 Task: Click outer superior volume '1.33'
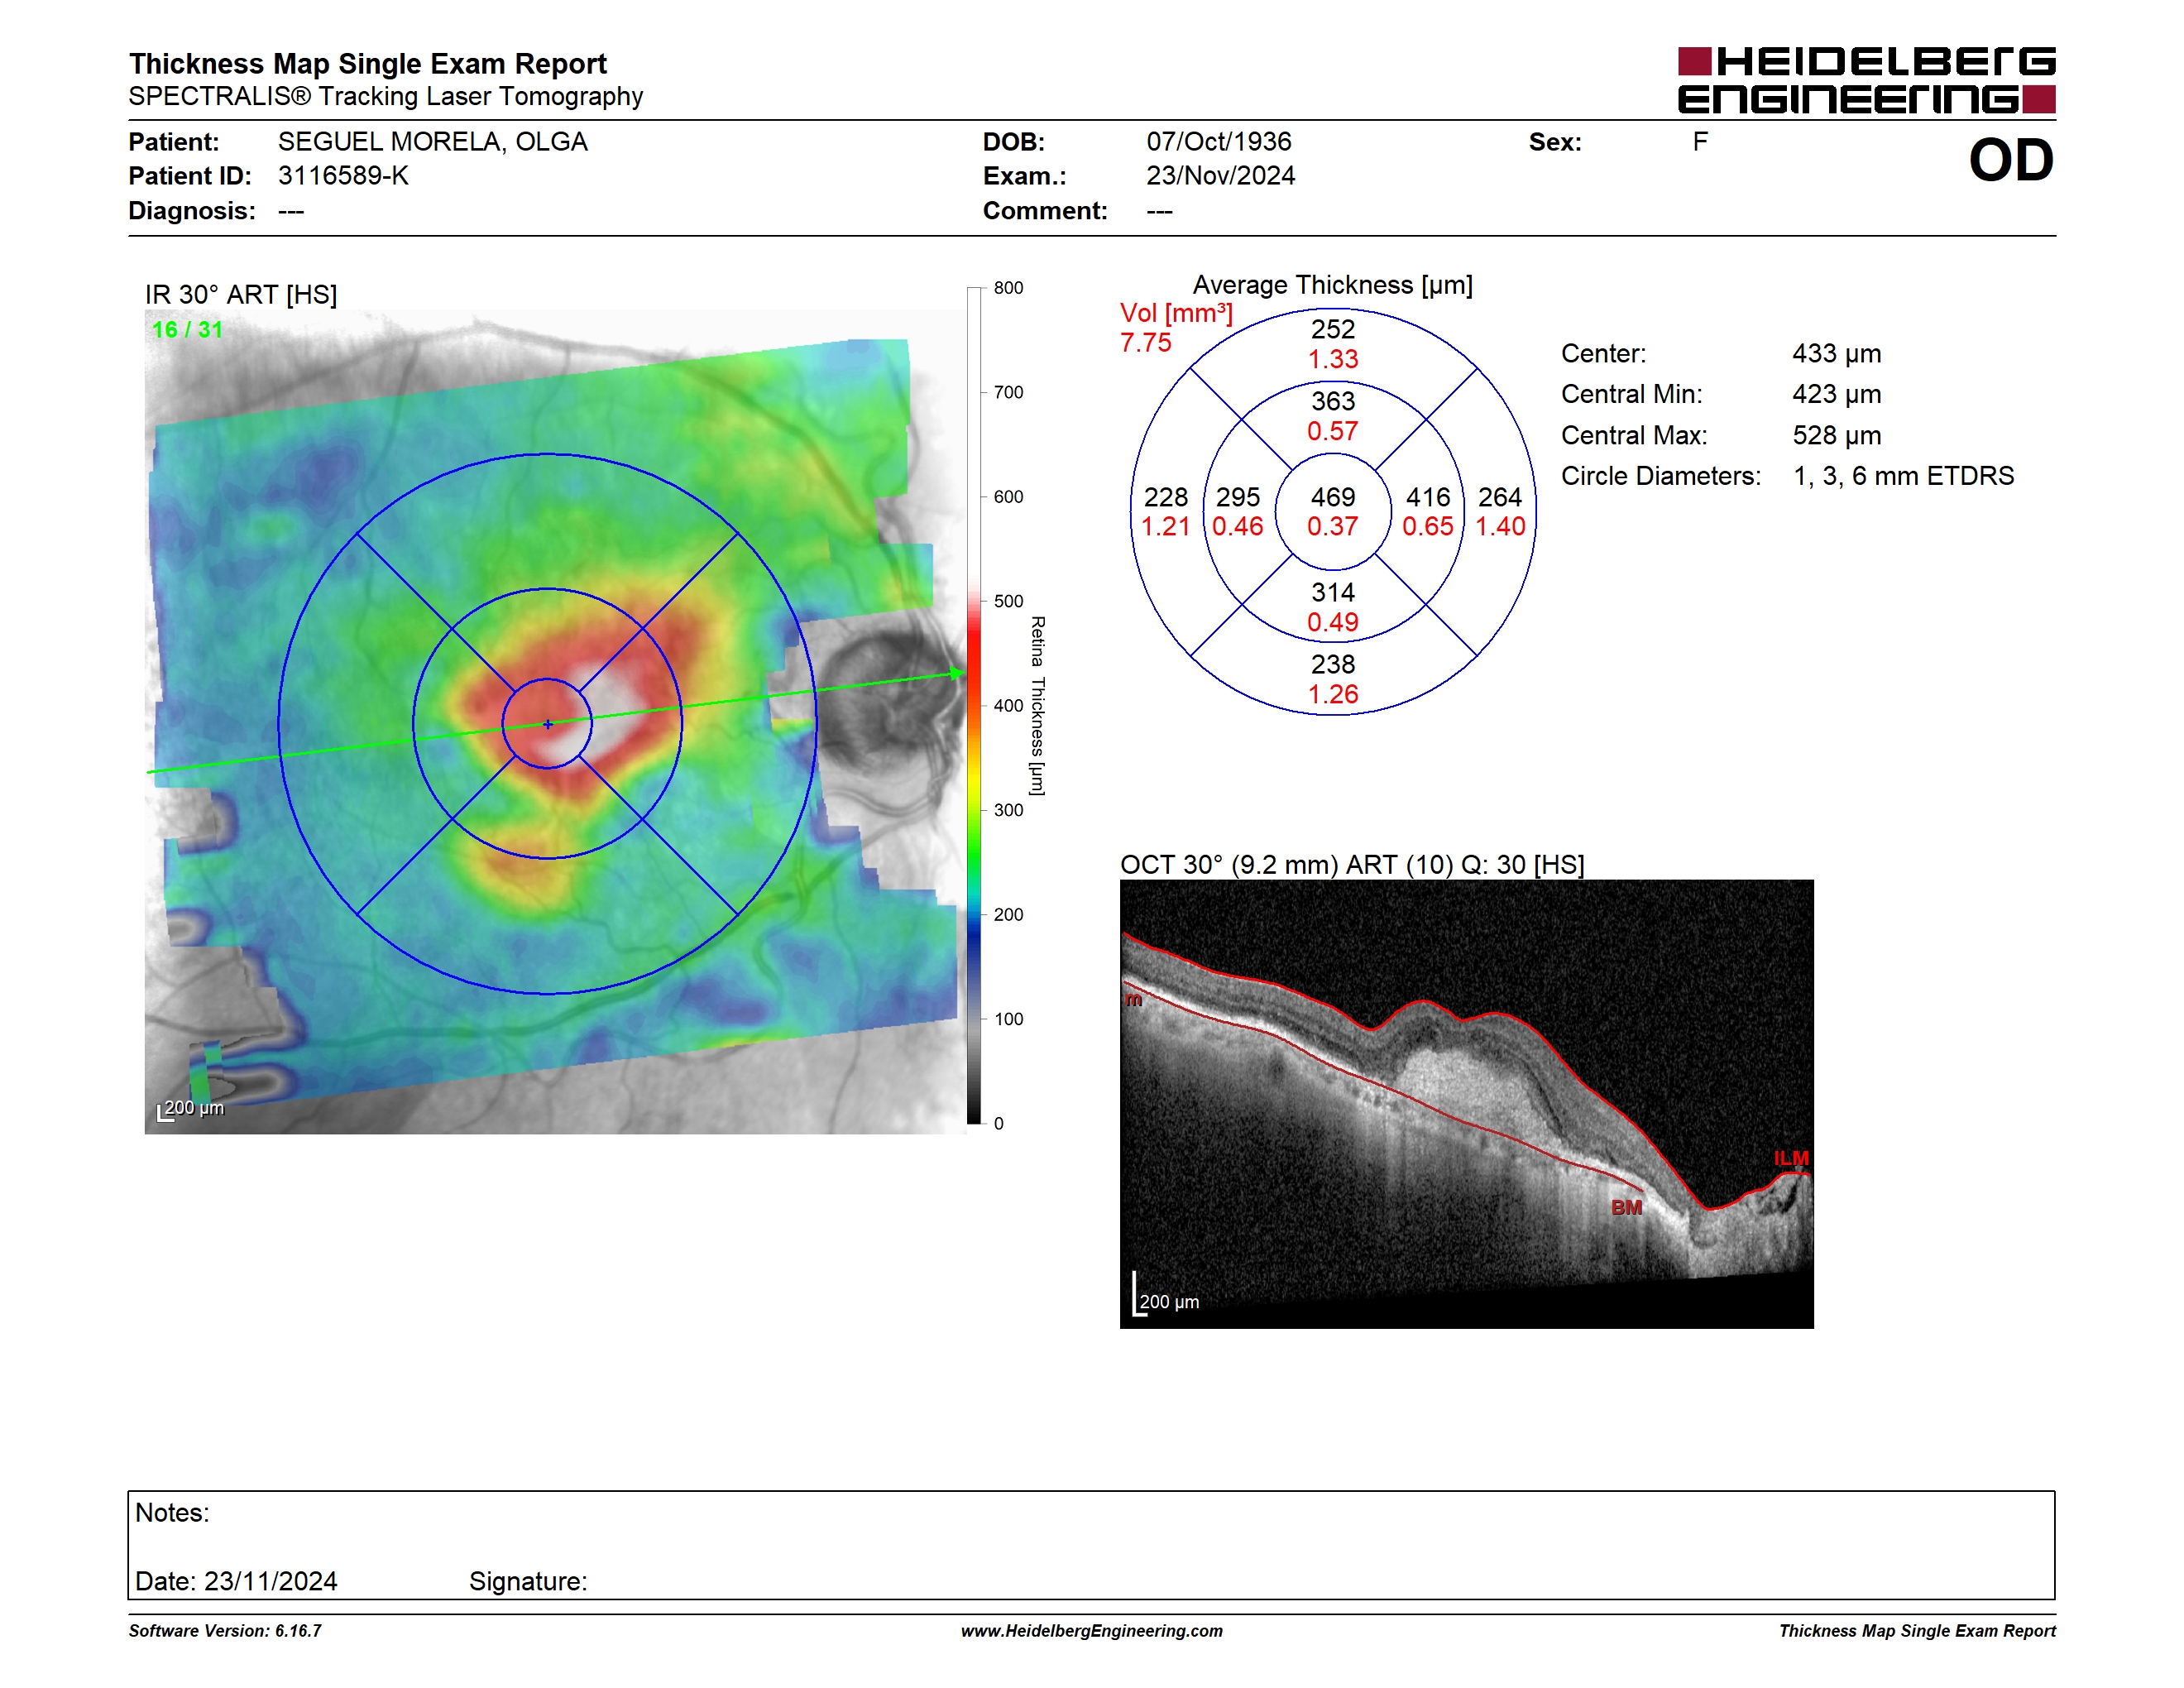point(1333,359)
